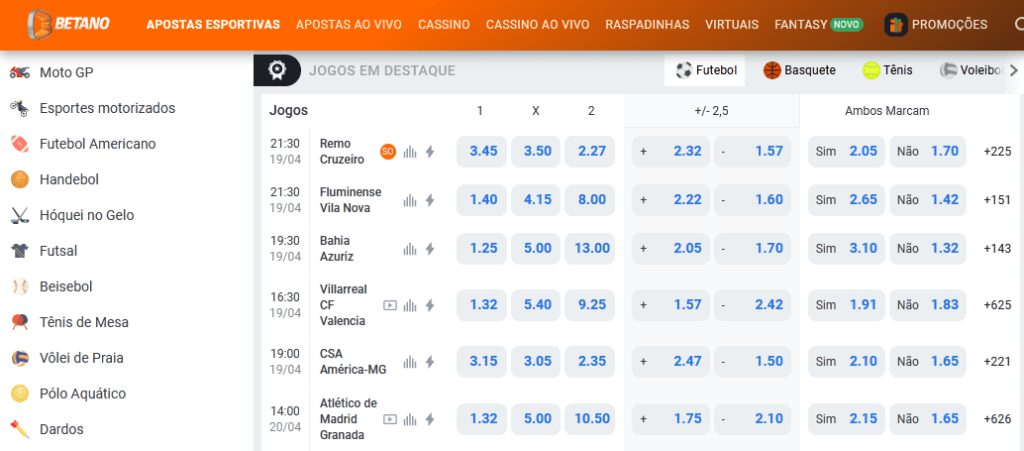The width and height of the screenshot is (1024, 451).
Task: Click the Moto GP motorcycle icon
Action: pos(19,72)
